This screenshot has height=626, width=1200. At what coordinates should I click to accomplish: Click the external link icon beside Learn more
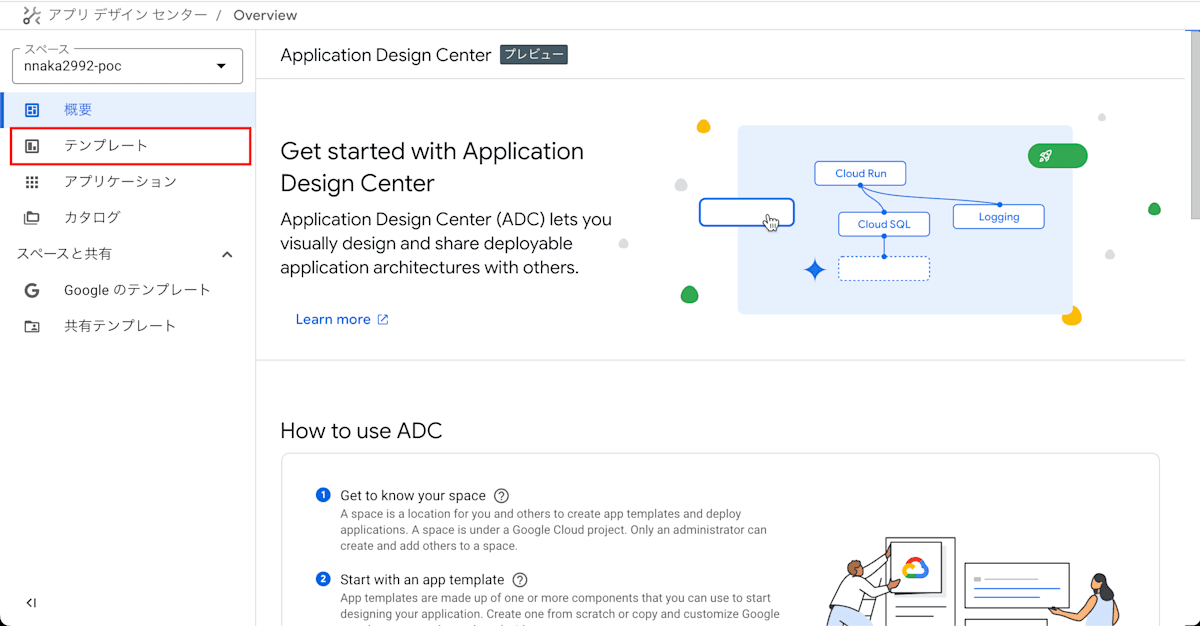coord(383,320)
